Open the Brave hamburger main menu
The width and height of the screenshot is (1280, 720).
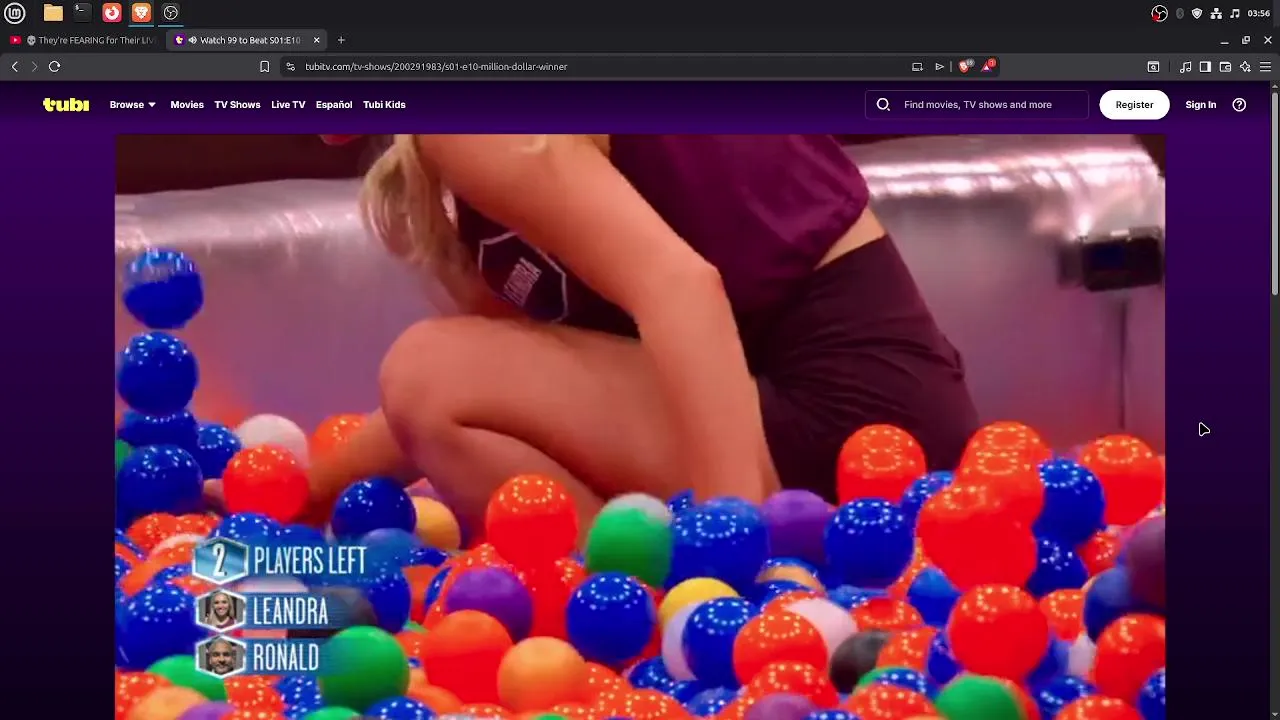(x=1265, y=66)
